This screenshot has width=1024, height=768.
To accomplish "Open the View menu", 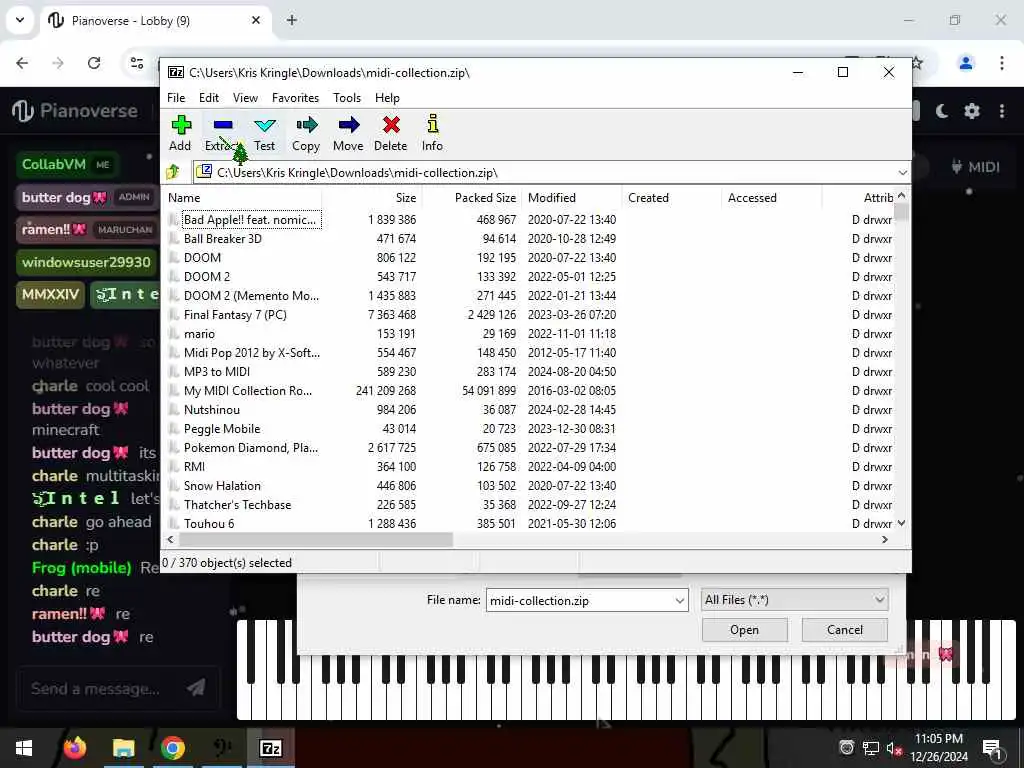I will point(246,98).
